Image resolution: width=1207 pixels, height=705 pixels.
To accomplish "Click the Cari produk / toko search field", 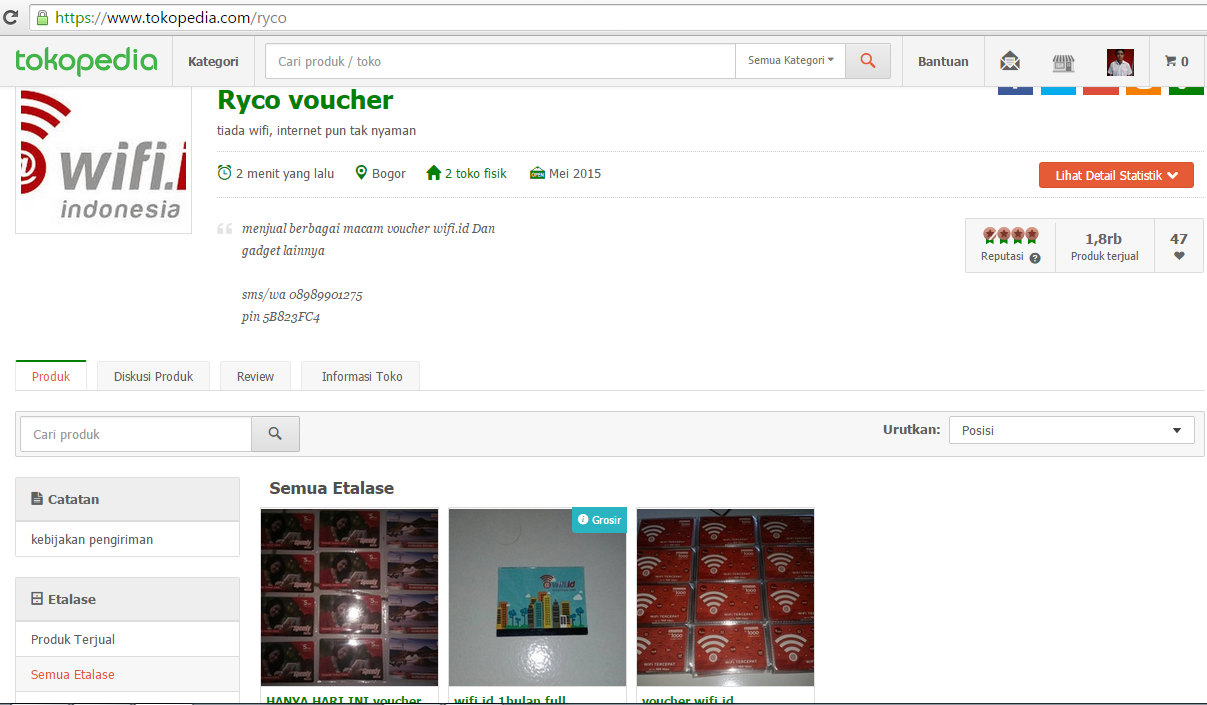I will (500, 61).
